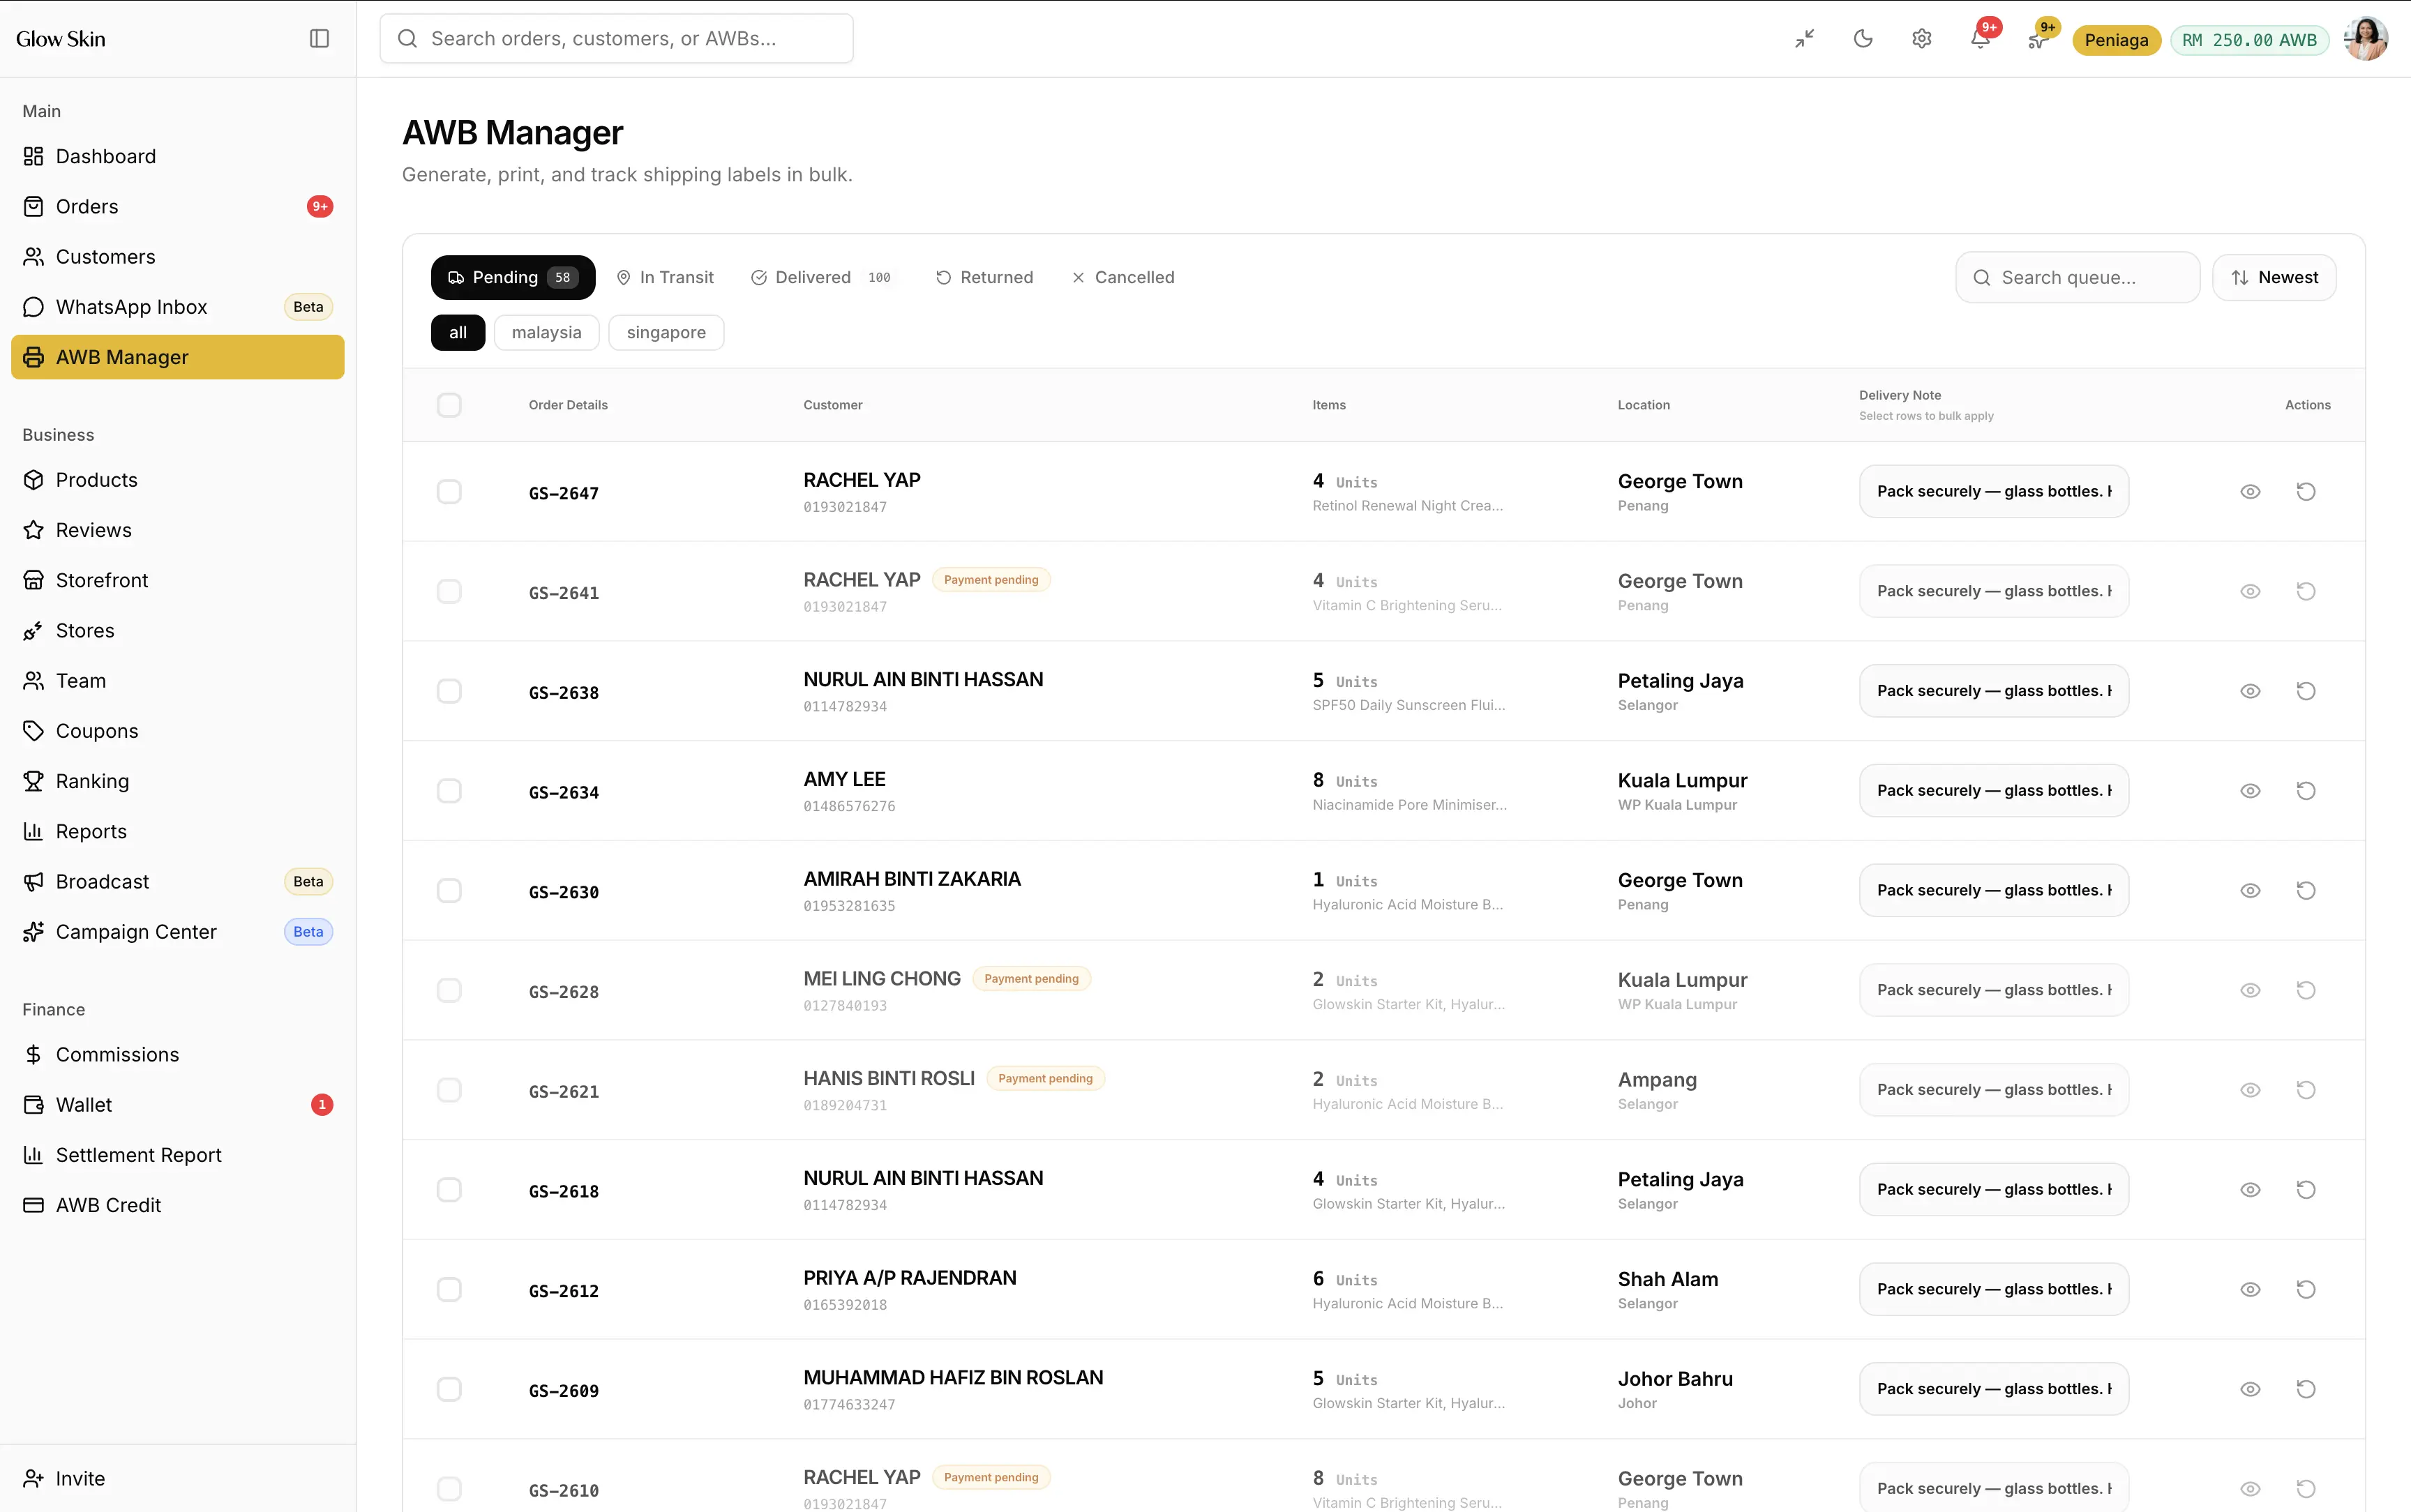Open notifications bell icon
Image resolution: width=2411 pixels, height=1512 pixels.
[x=1980, y=39]
